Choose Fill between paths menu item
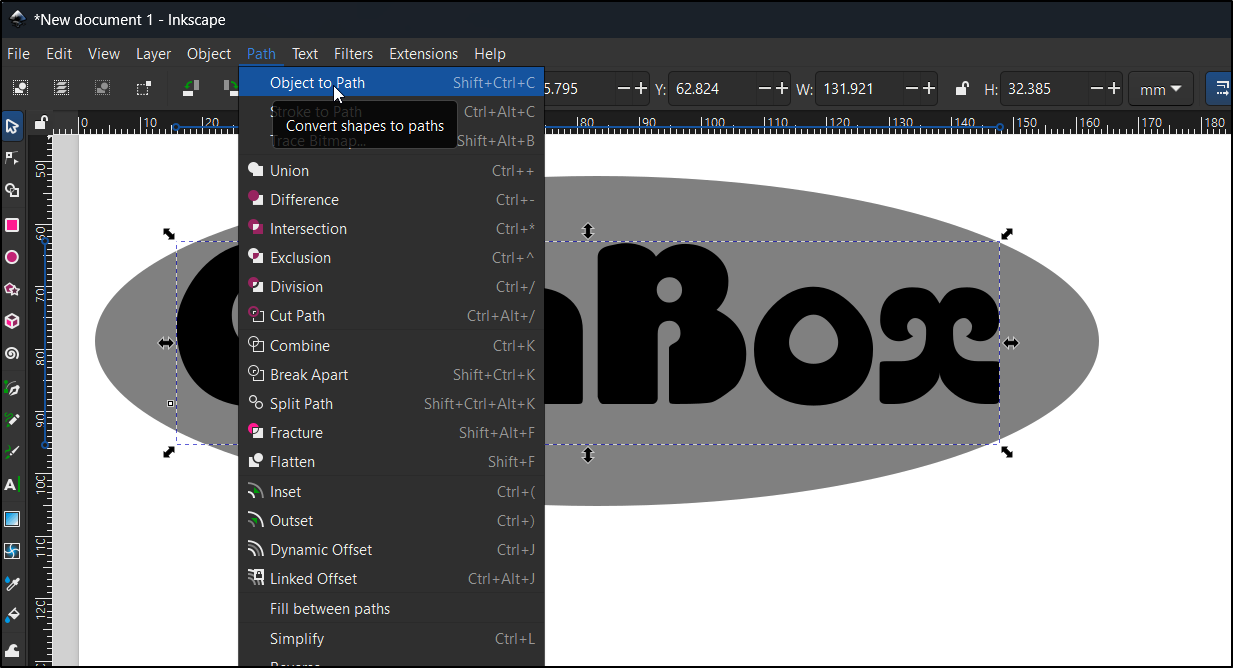The height and width of the screenshot is (668, 1233). coord(391,609)
